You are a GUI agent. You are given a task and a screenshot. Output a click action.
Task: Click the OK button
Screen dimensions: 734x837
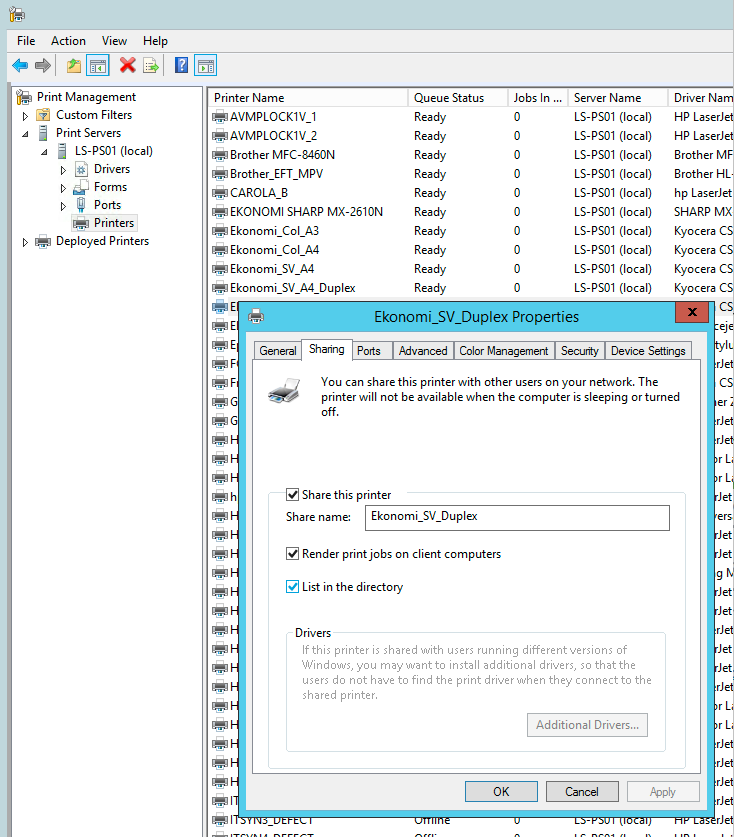[501, 792]
